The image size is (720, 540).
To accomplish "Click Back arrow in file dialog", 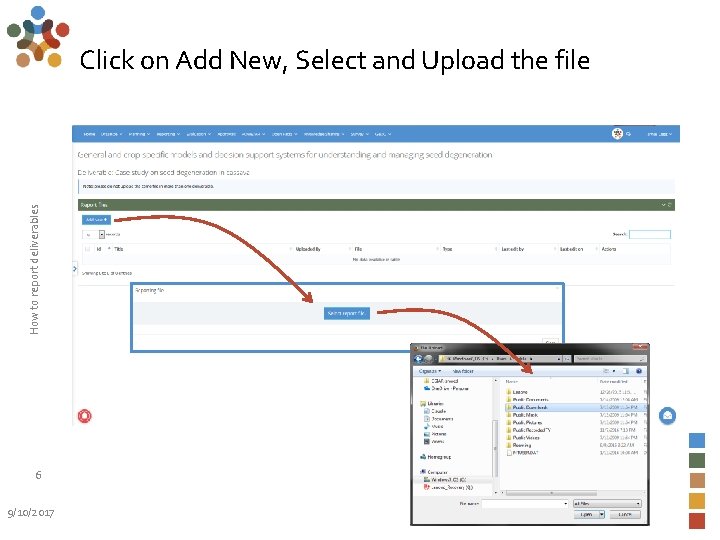I will pos(418,359).
